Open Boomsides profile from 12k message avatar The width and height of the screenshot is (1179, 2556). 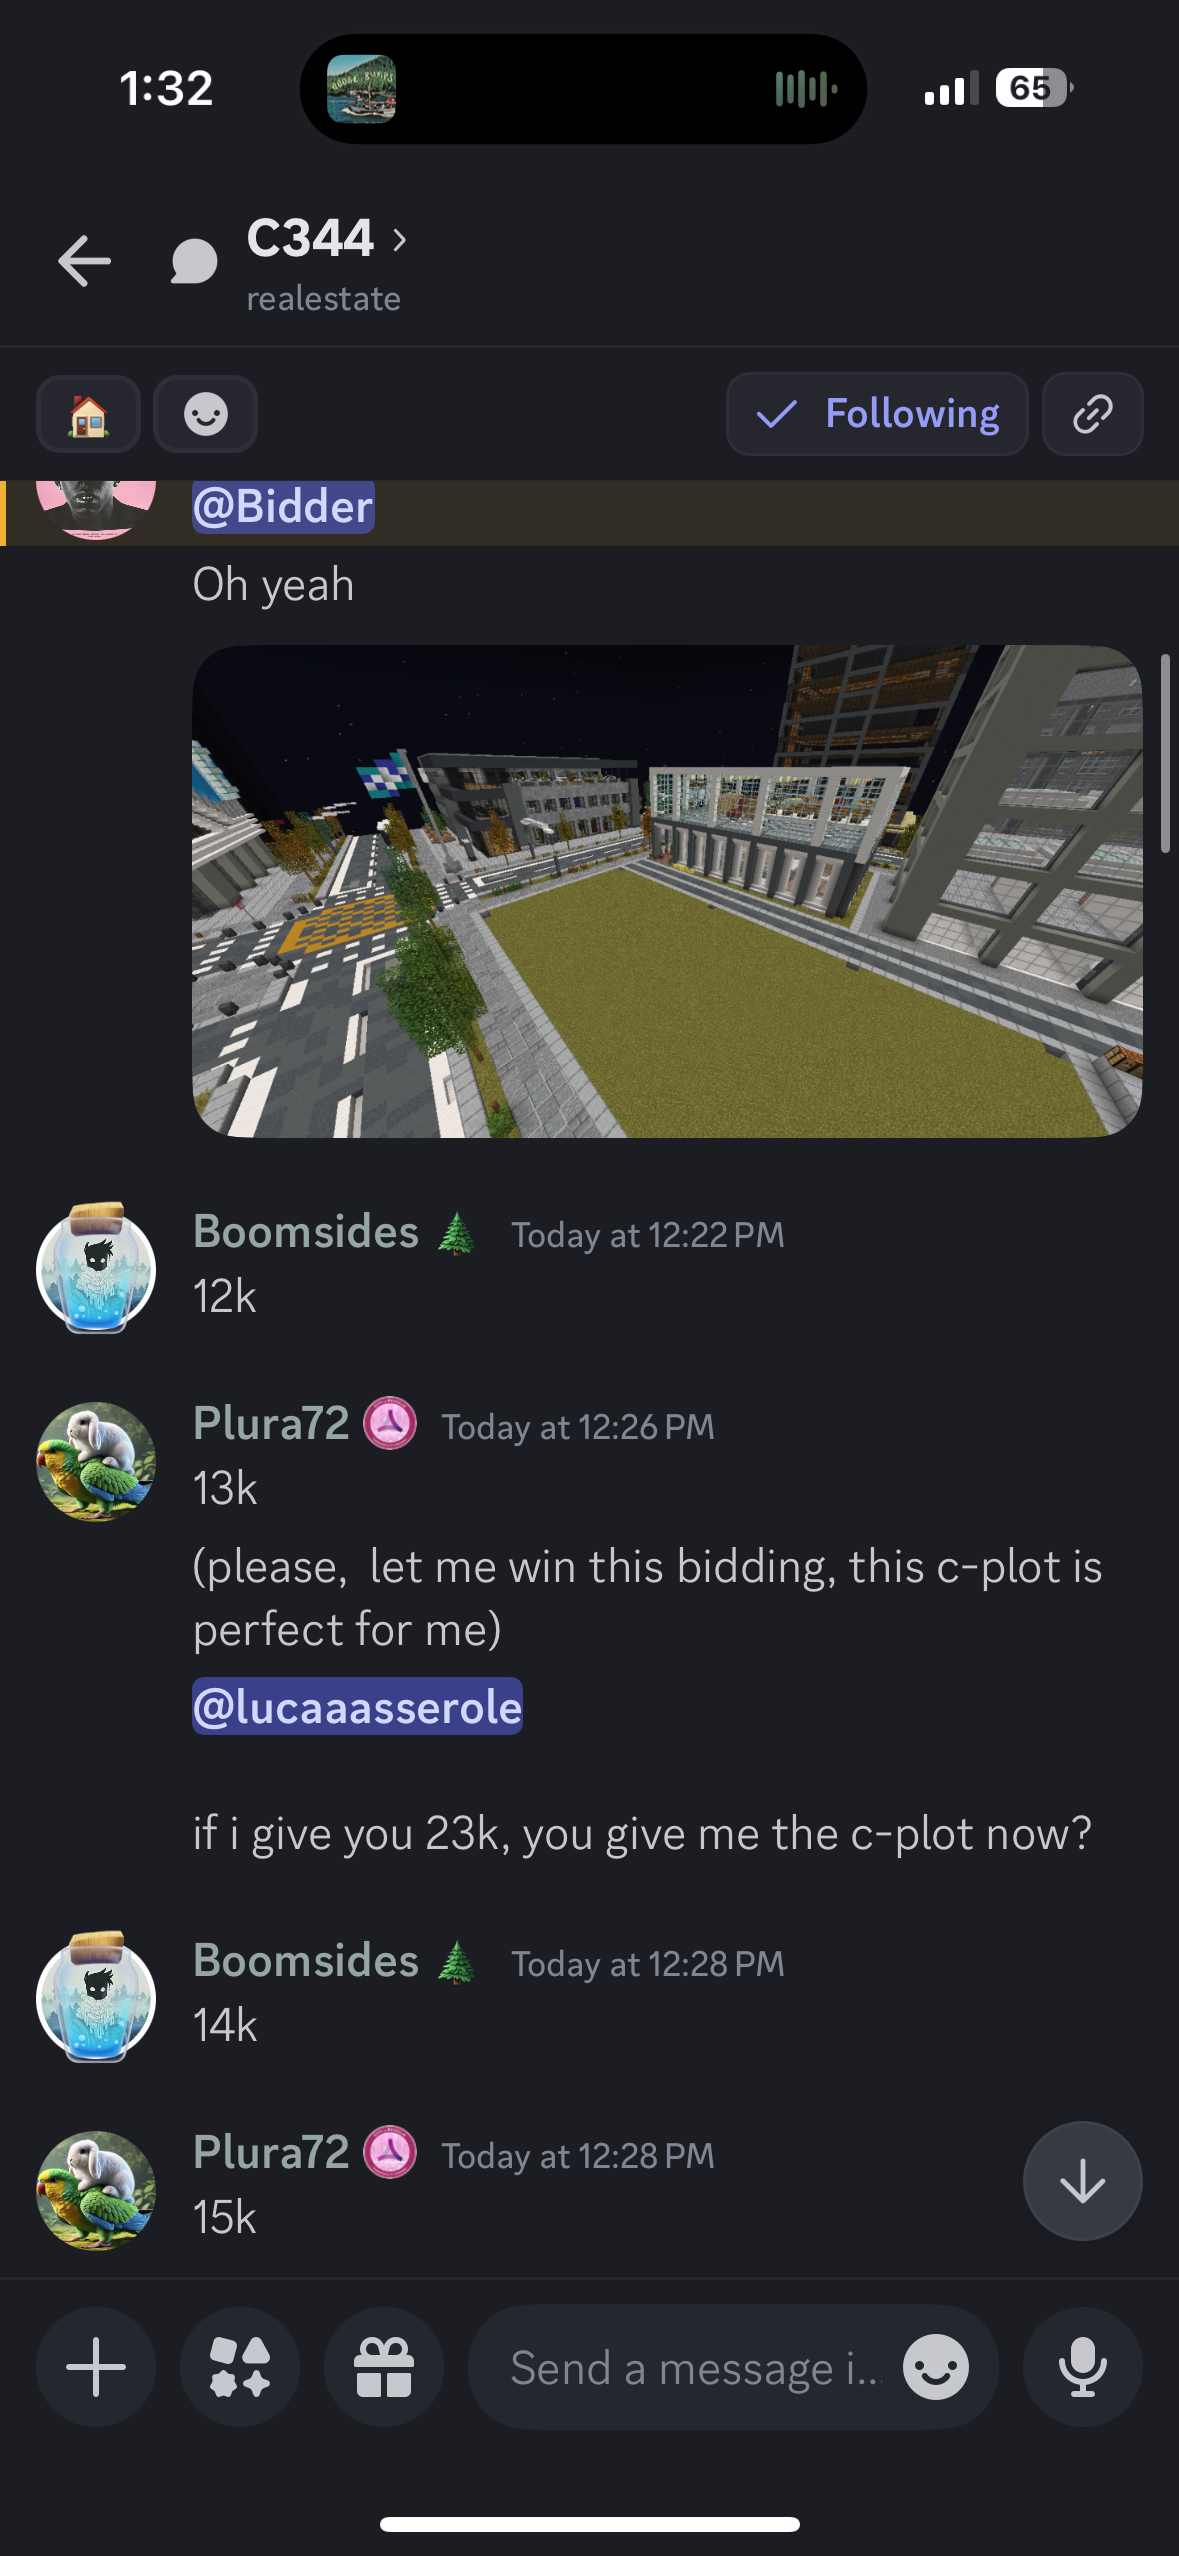(x=96, y=1268)
